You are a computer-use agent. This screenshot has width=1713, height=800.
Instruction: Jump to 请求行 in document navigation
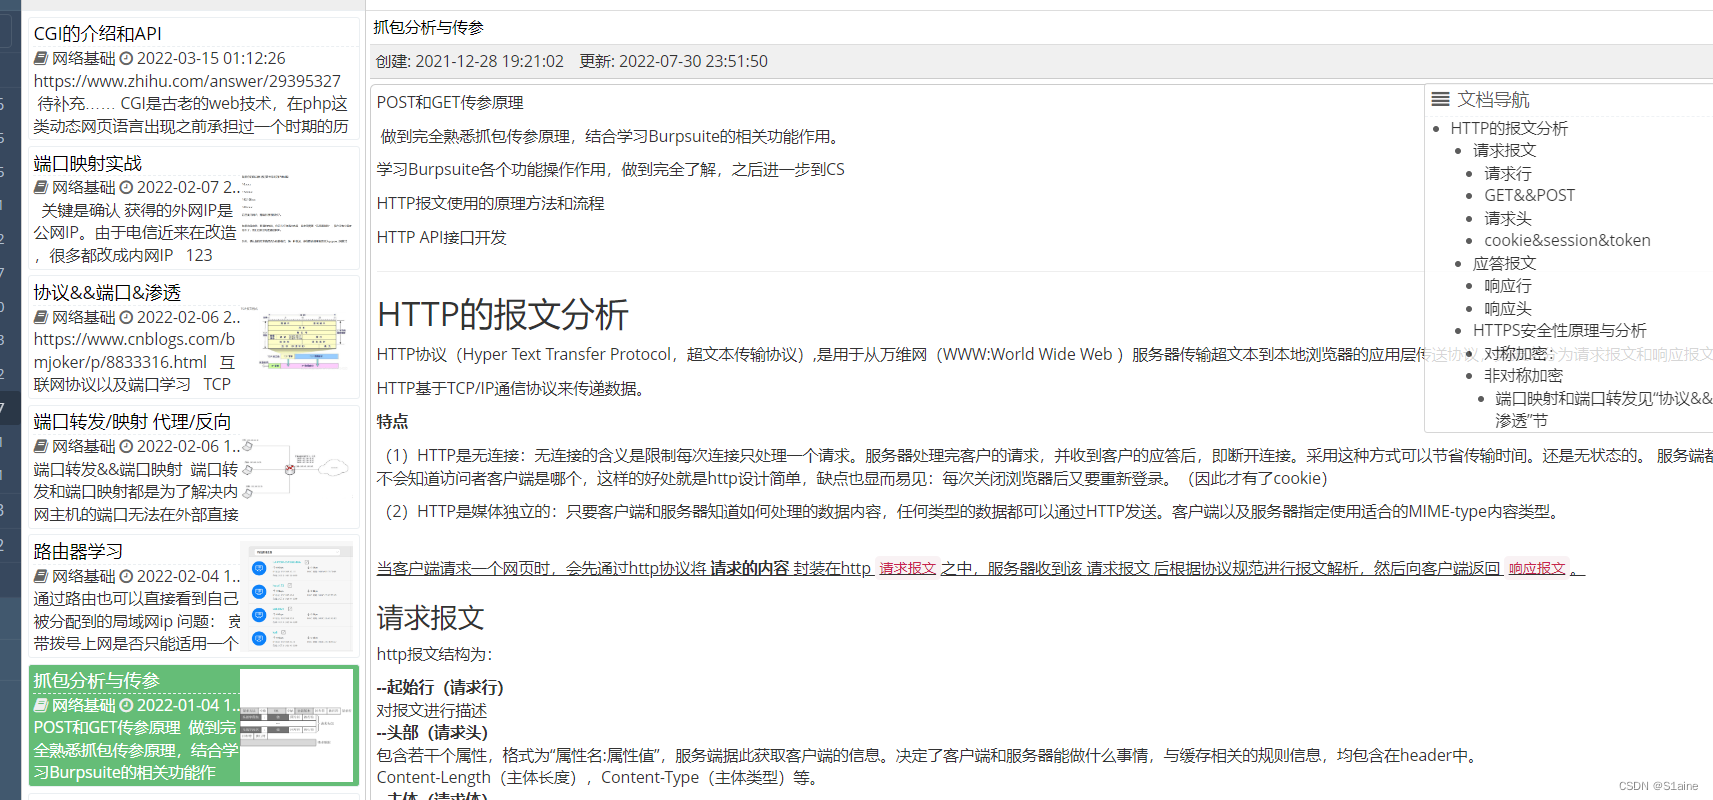(1507, 173)
